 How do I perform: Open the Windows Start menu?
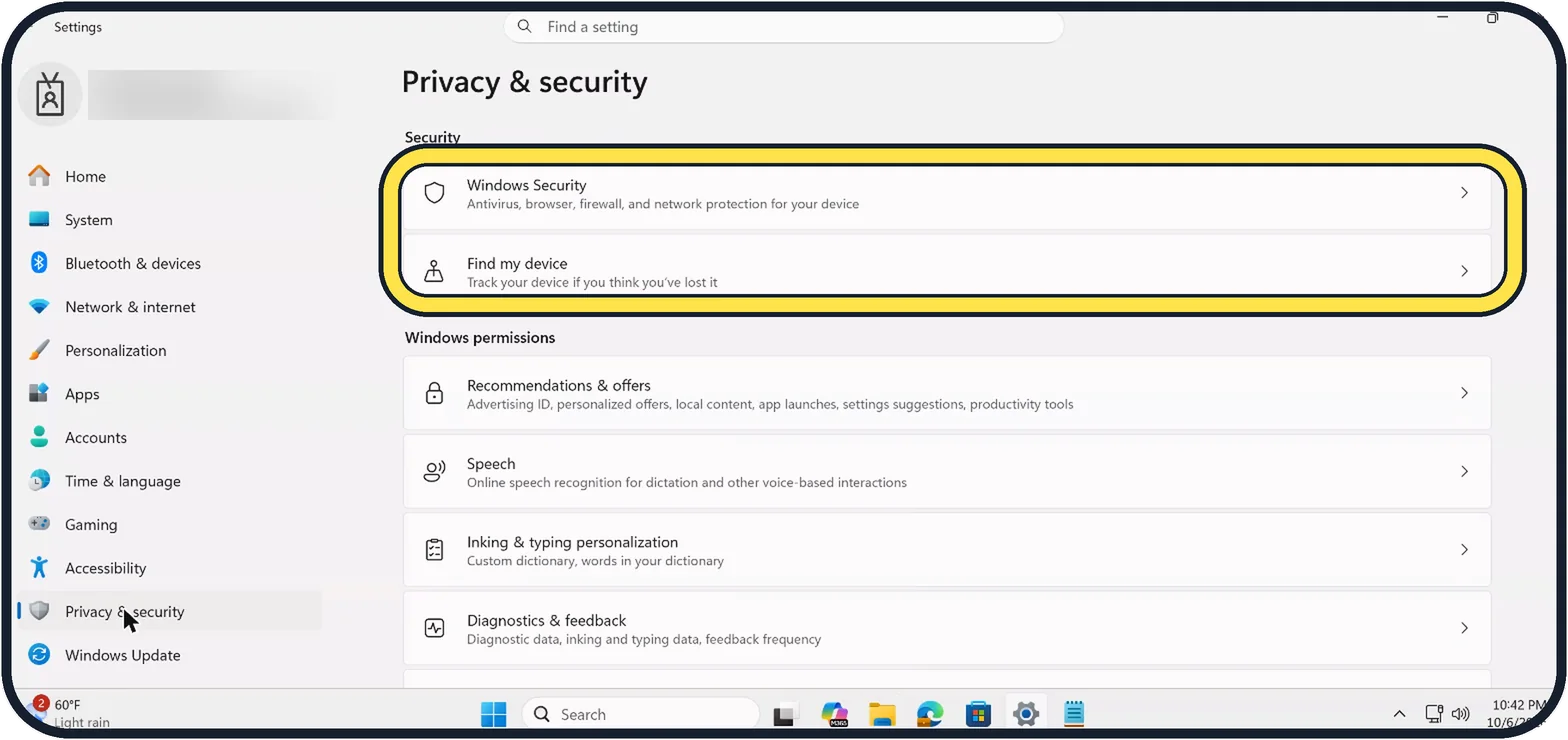click(494, 714)
